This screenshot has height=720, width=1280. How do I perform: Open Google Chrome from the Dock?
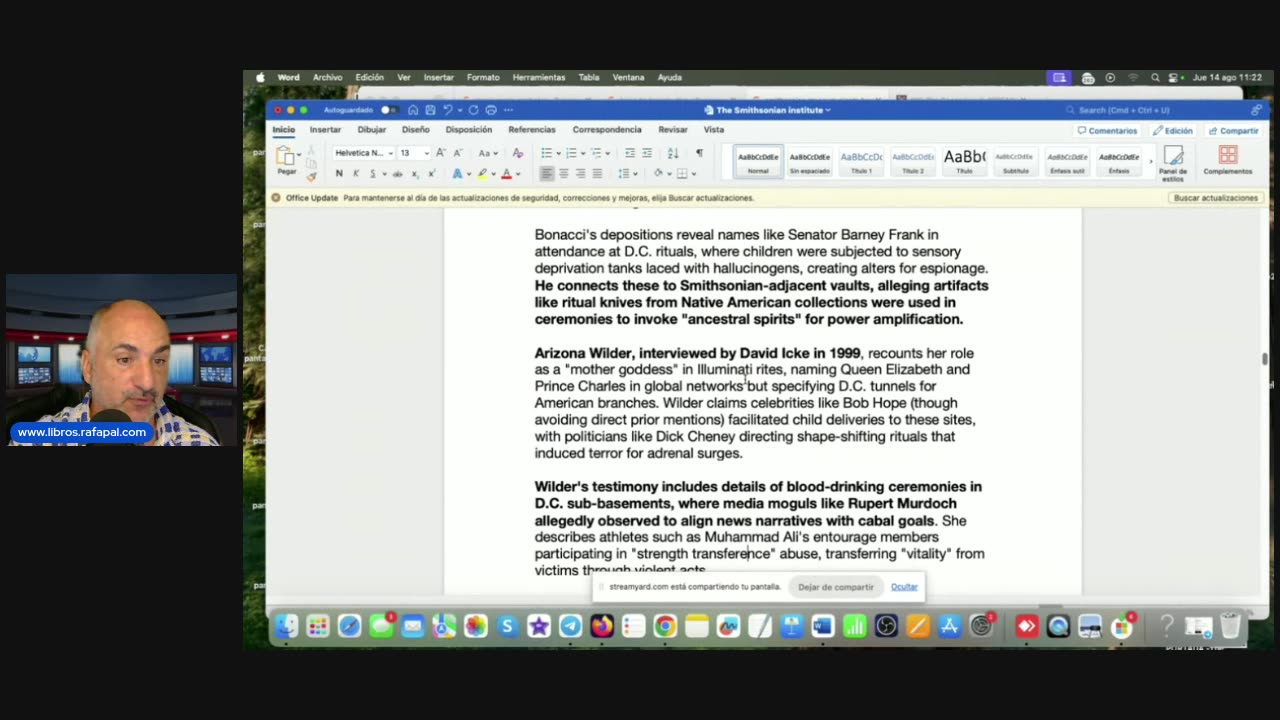tap(665, 626)
